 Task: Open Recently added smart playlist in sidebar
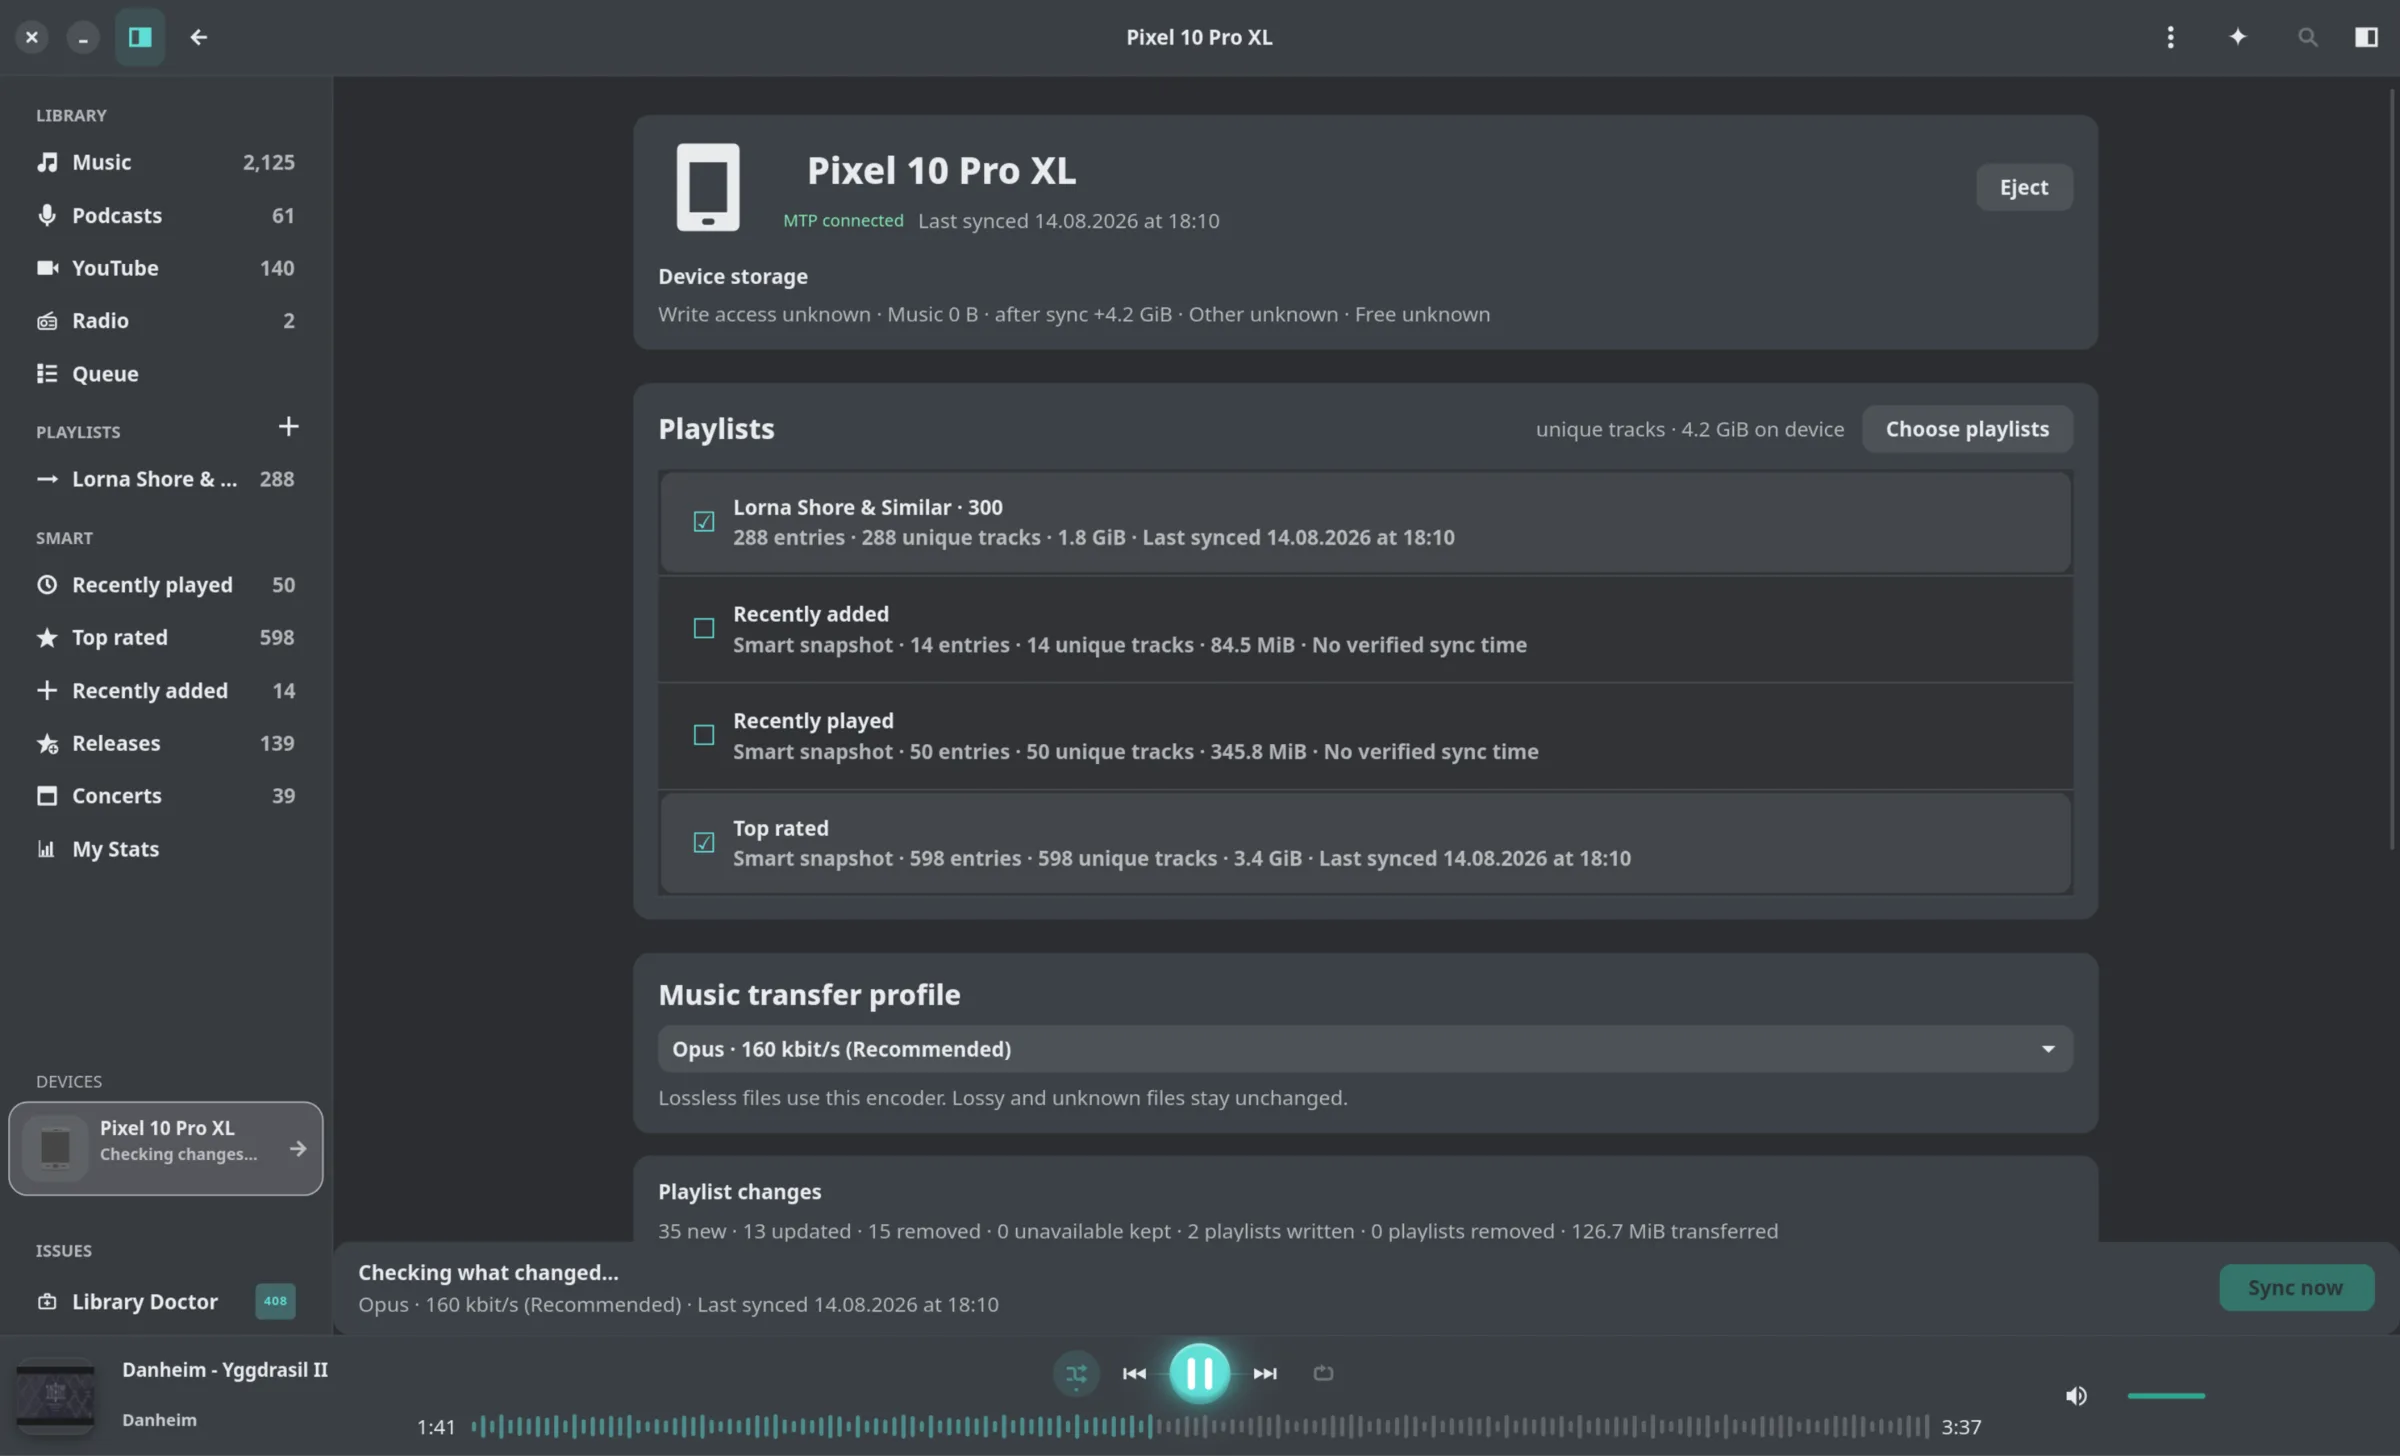tap(166, 691)
